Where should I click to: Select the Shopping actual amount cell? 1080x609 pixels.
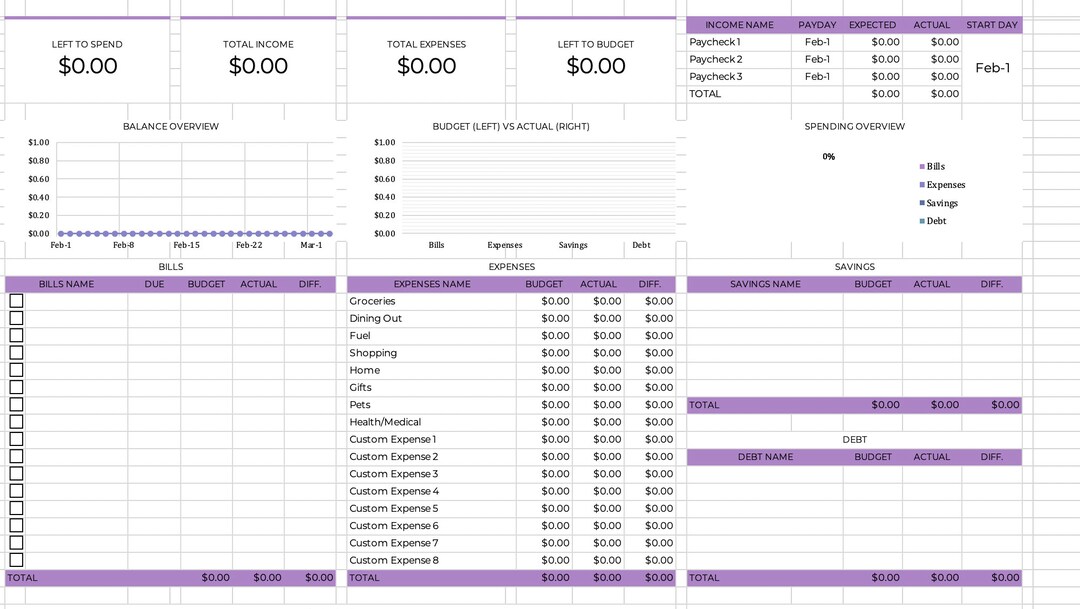(x=599, y=353)
